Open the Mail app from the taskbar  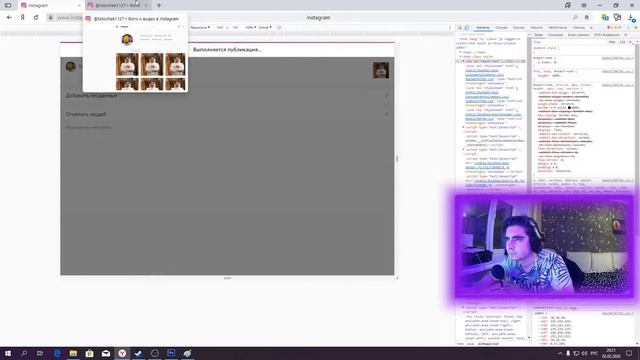(106, 353)
